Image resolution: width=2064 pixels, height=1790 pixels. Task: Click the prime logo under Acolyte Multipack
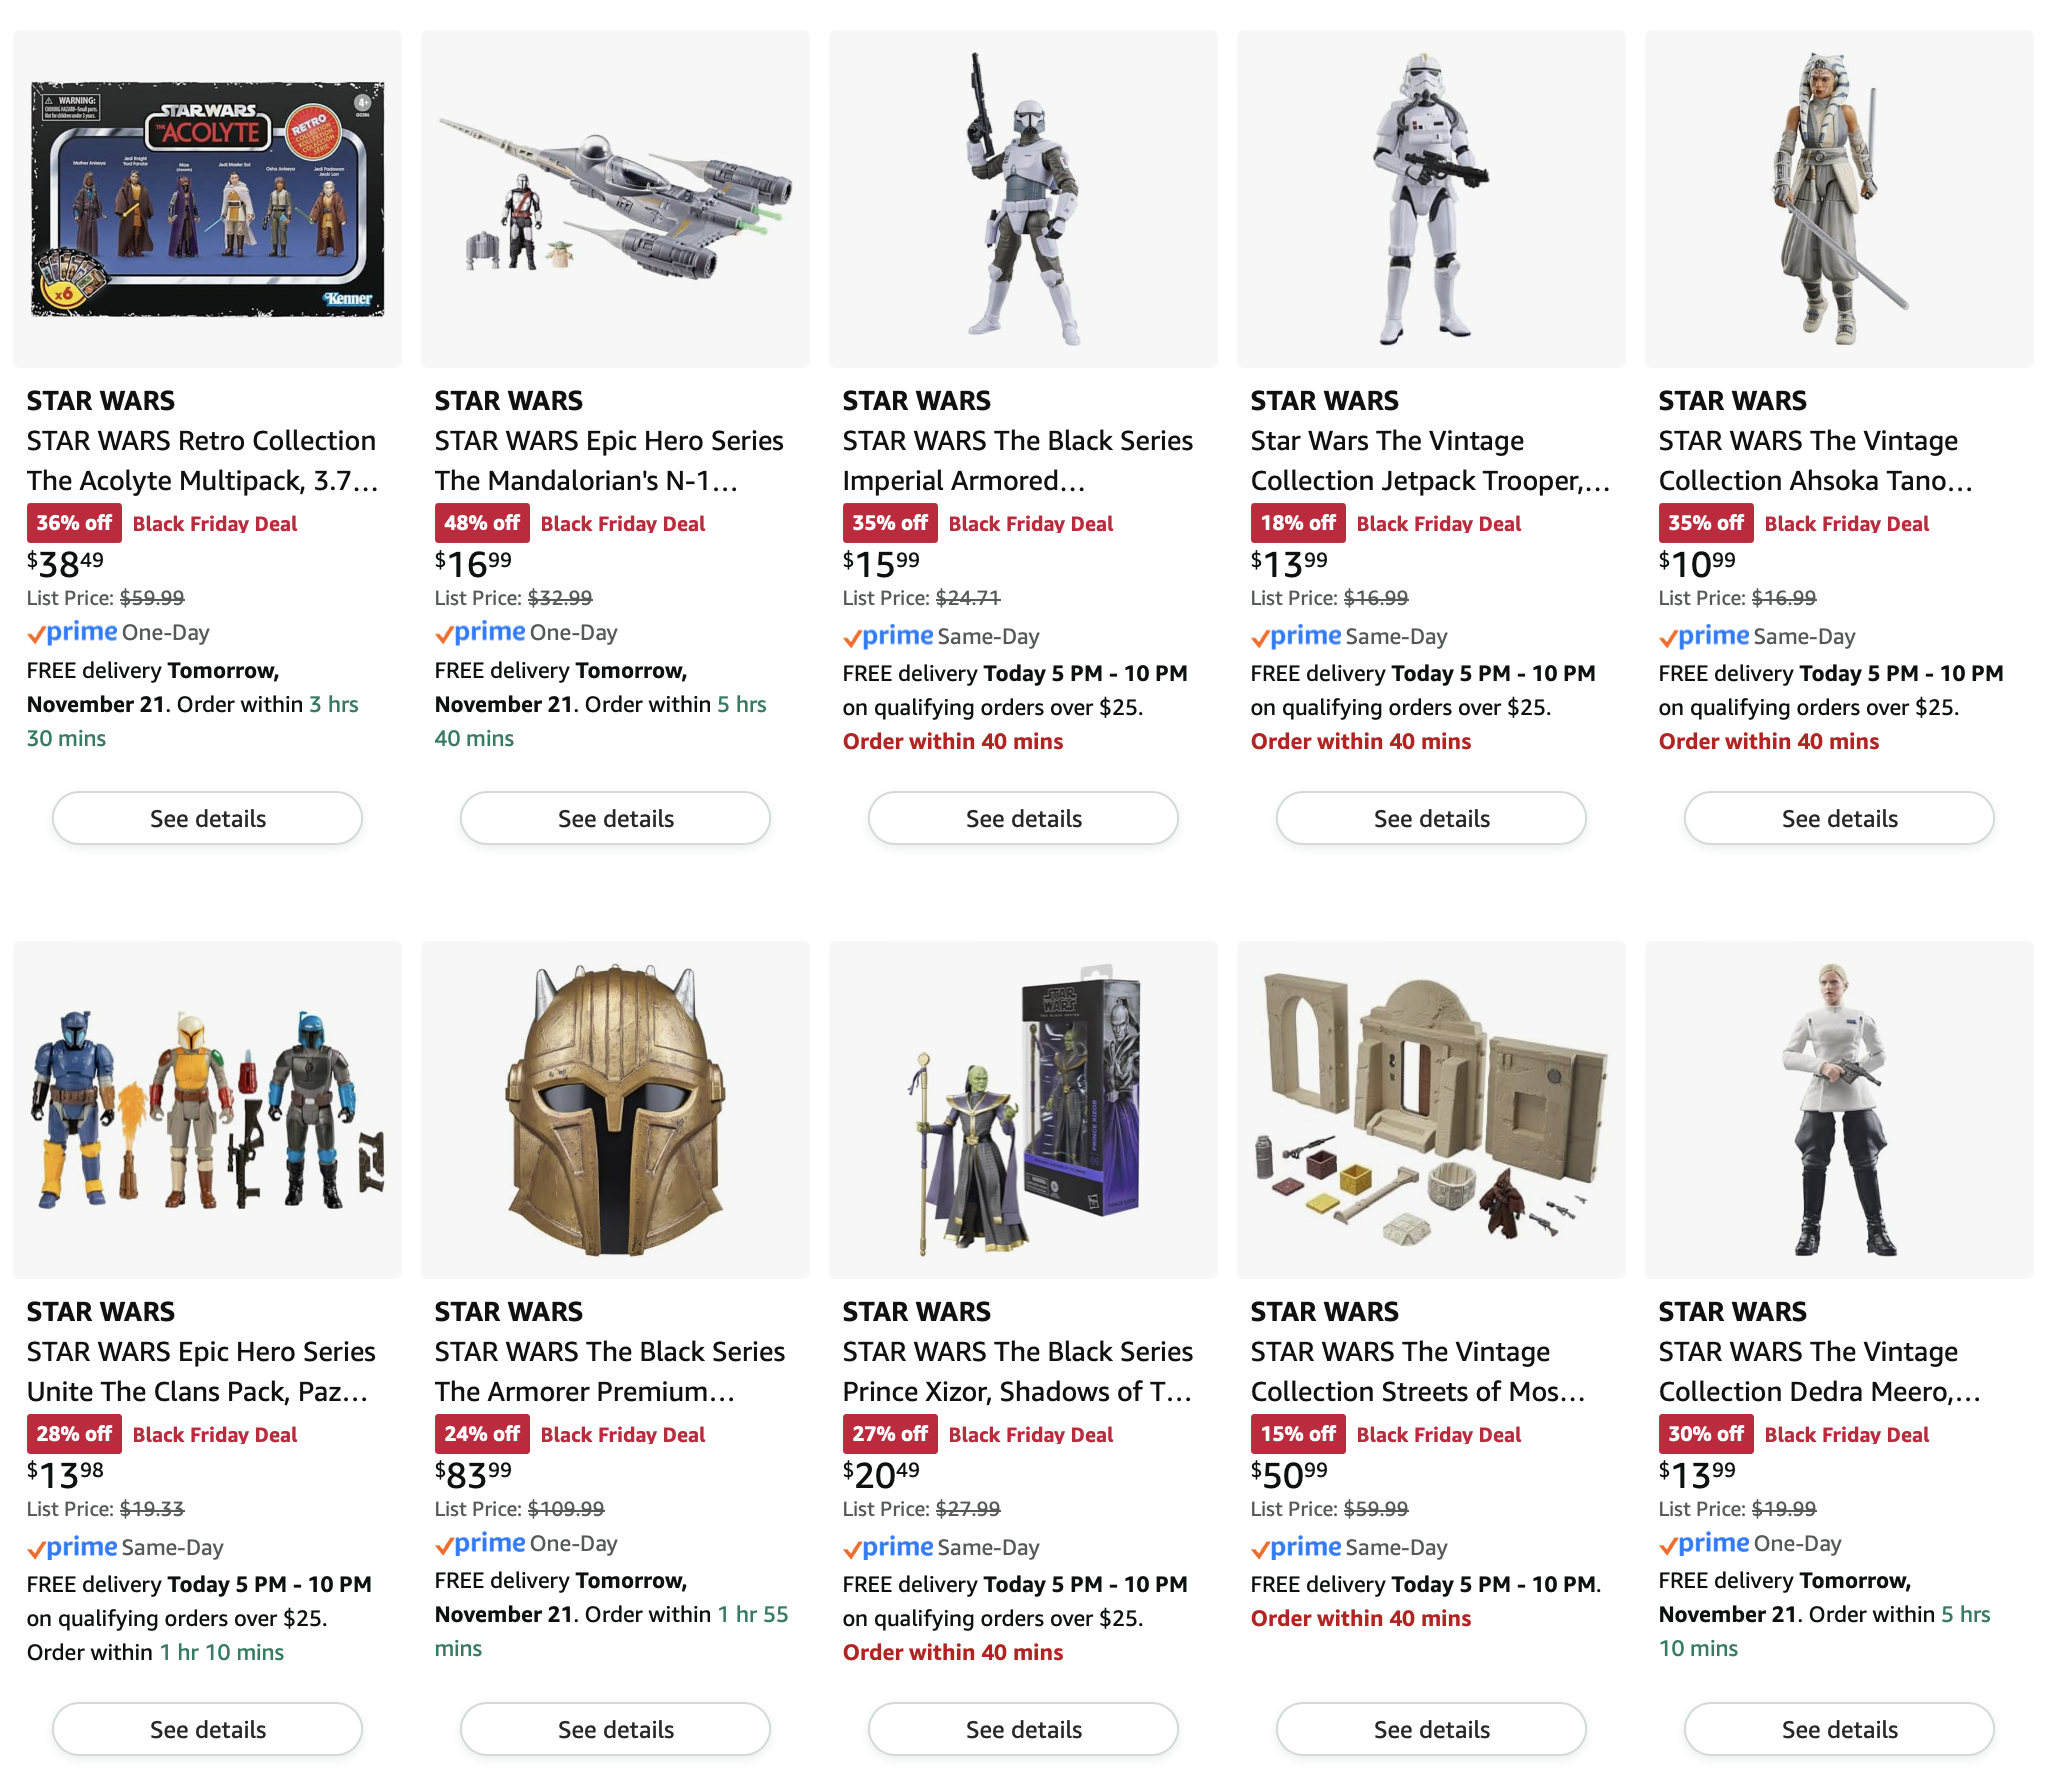(72, 632)
